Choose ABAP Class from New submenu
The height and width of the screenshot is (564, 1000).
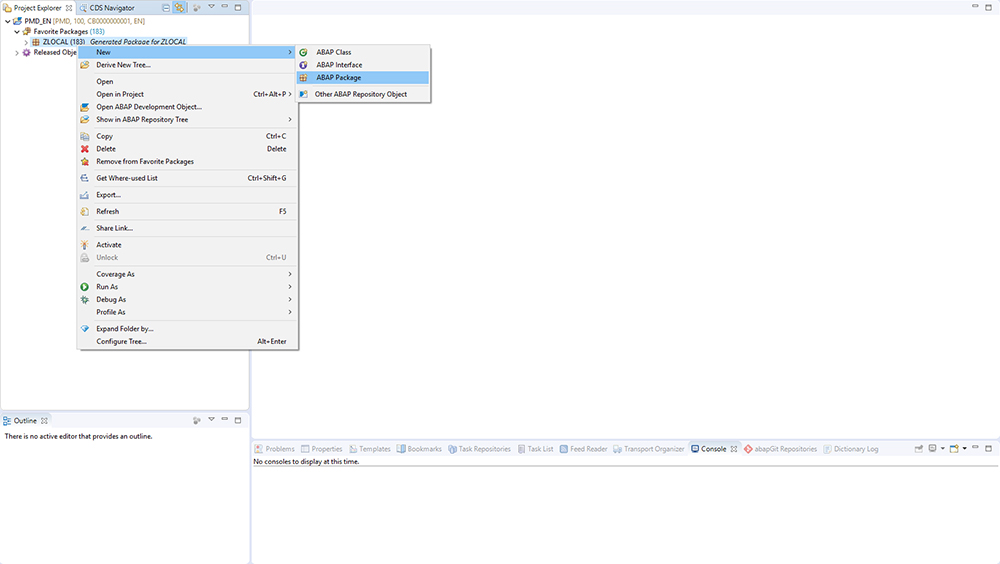[362, 52]
